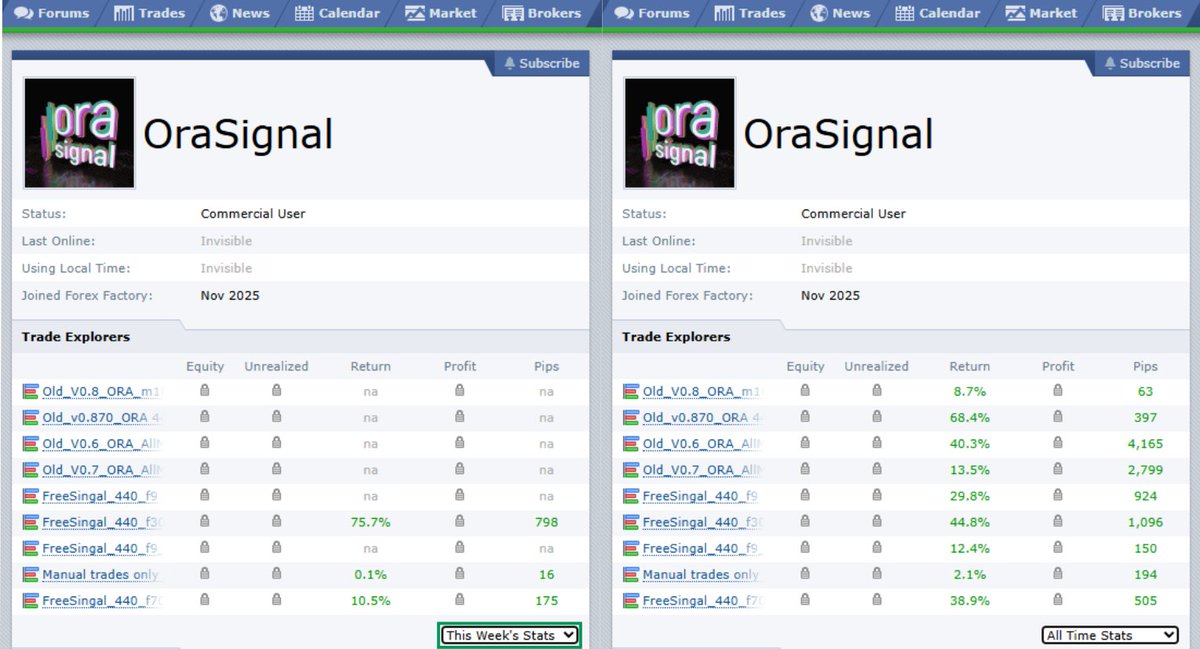This screenshot has height=649, width=1200.
Task: Click Unrealized lock icon in the 2.1% return row
Action: (x=877, y=573)
